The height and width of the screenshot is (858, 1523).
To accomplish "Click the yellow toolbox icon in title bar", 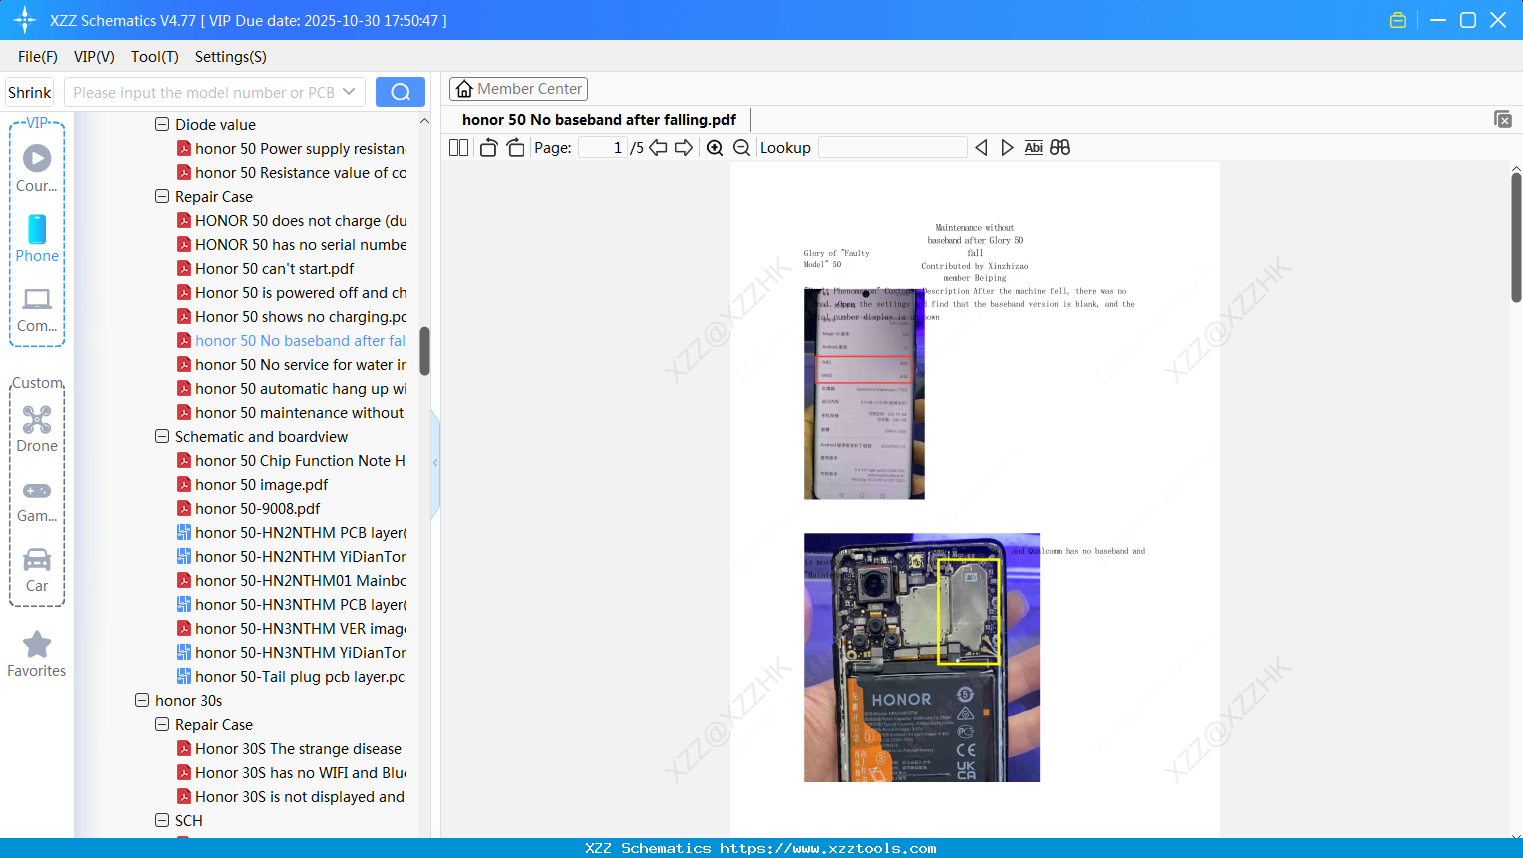I will tap(1398, 20).
